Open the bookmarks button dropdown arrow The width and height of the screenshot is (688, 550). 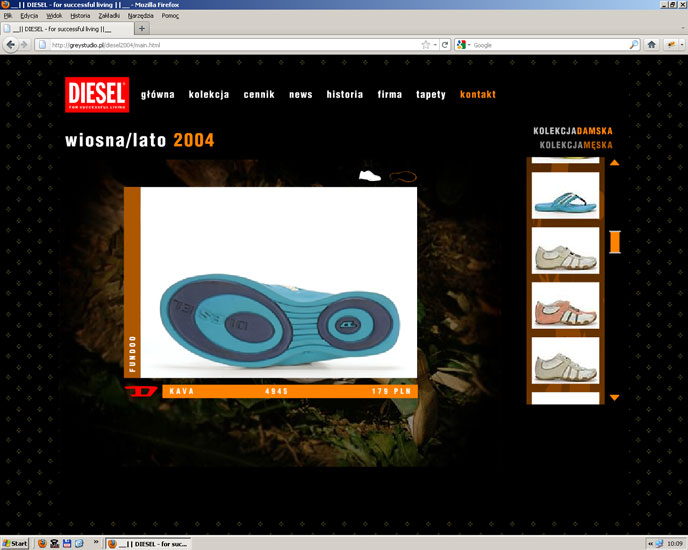point(682,45)
